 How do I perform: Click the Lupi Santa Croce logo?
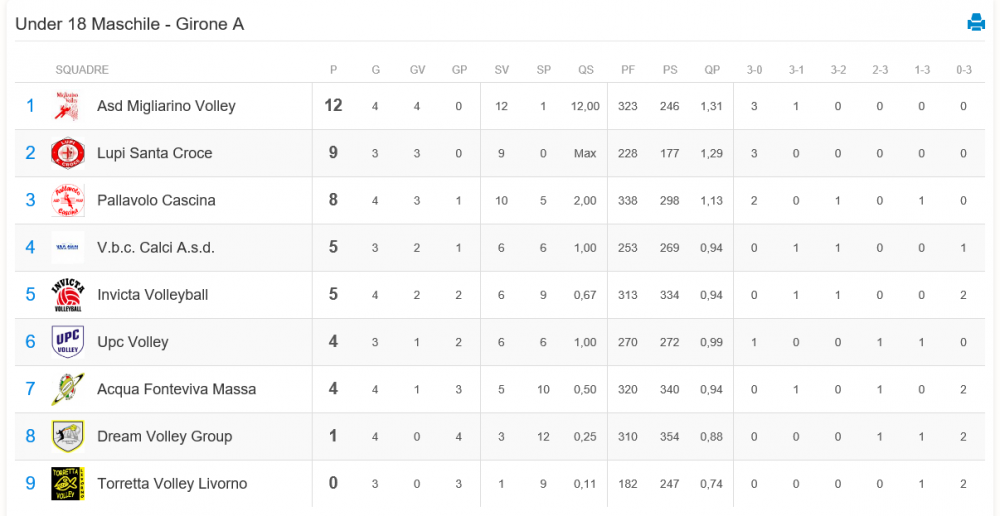tap(67, 153)
